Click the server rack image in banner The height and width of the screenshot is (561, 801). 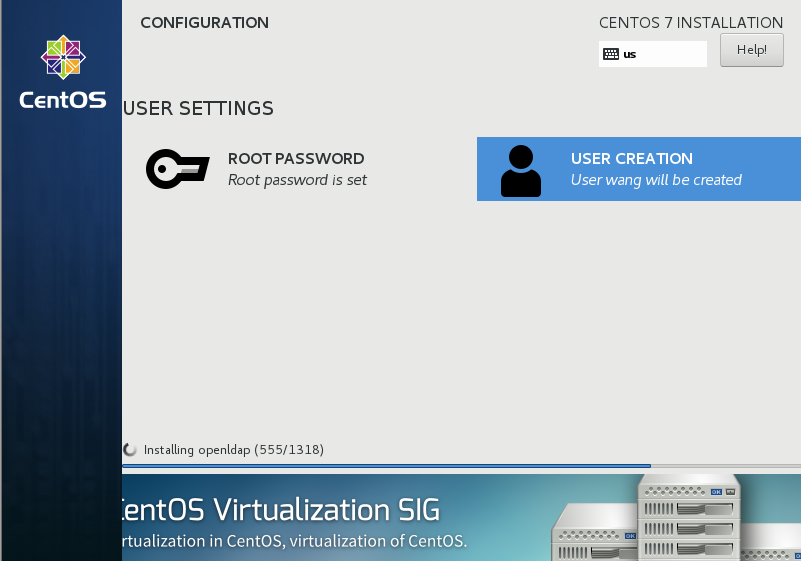coord(676,517)
